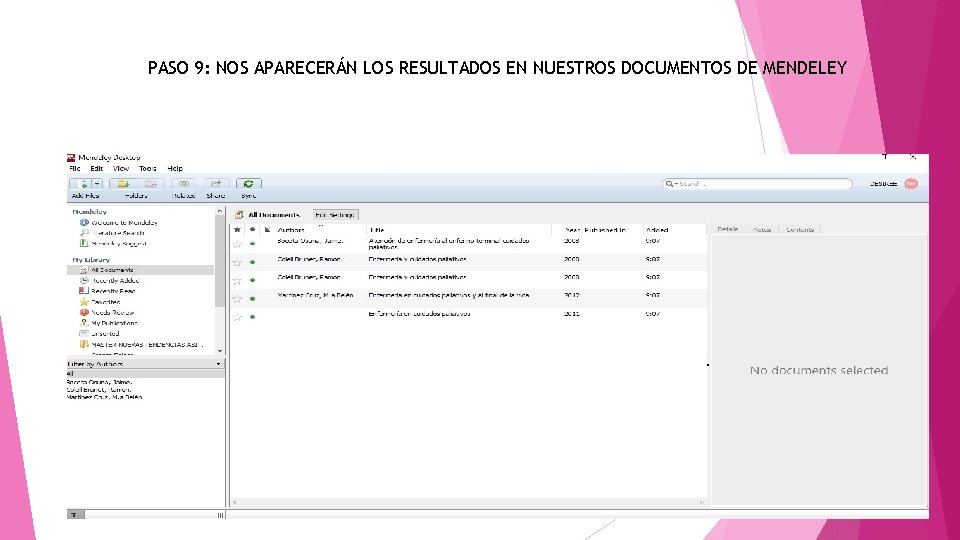Click the filter funnel icon at bottom left
This screenshot has height=540, width=960.
(x=75, y=515)
